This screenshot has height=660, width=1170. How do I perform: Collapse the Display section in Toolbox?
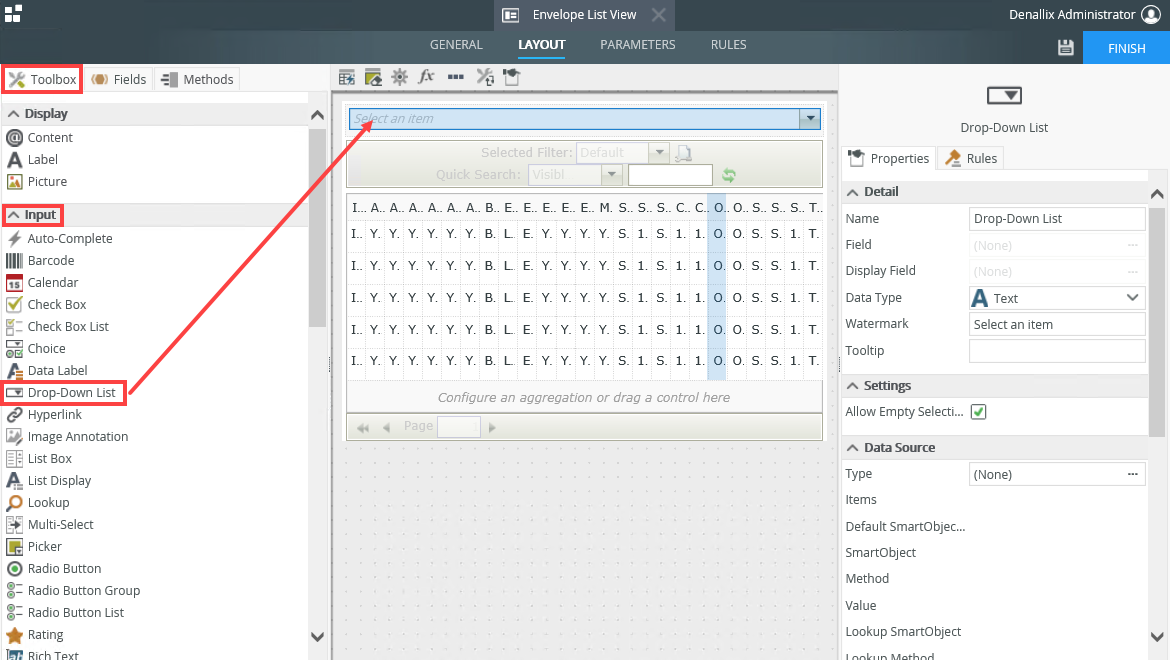[15, 114]
